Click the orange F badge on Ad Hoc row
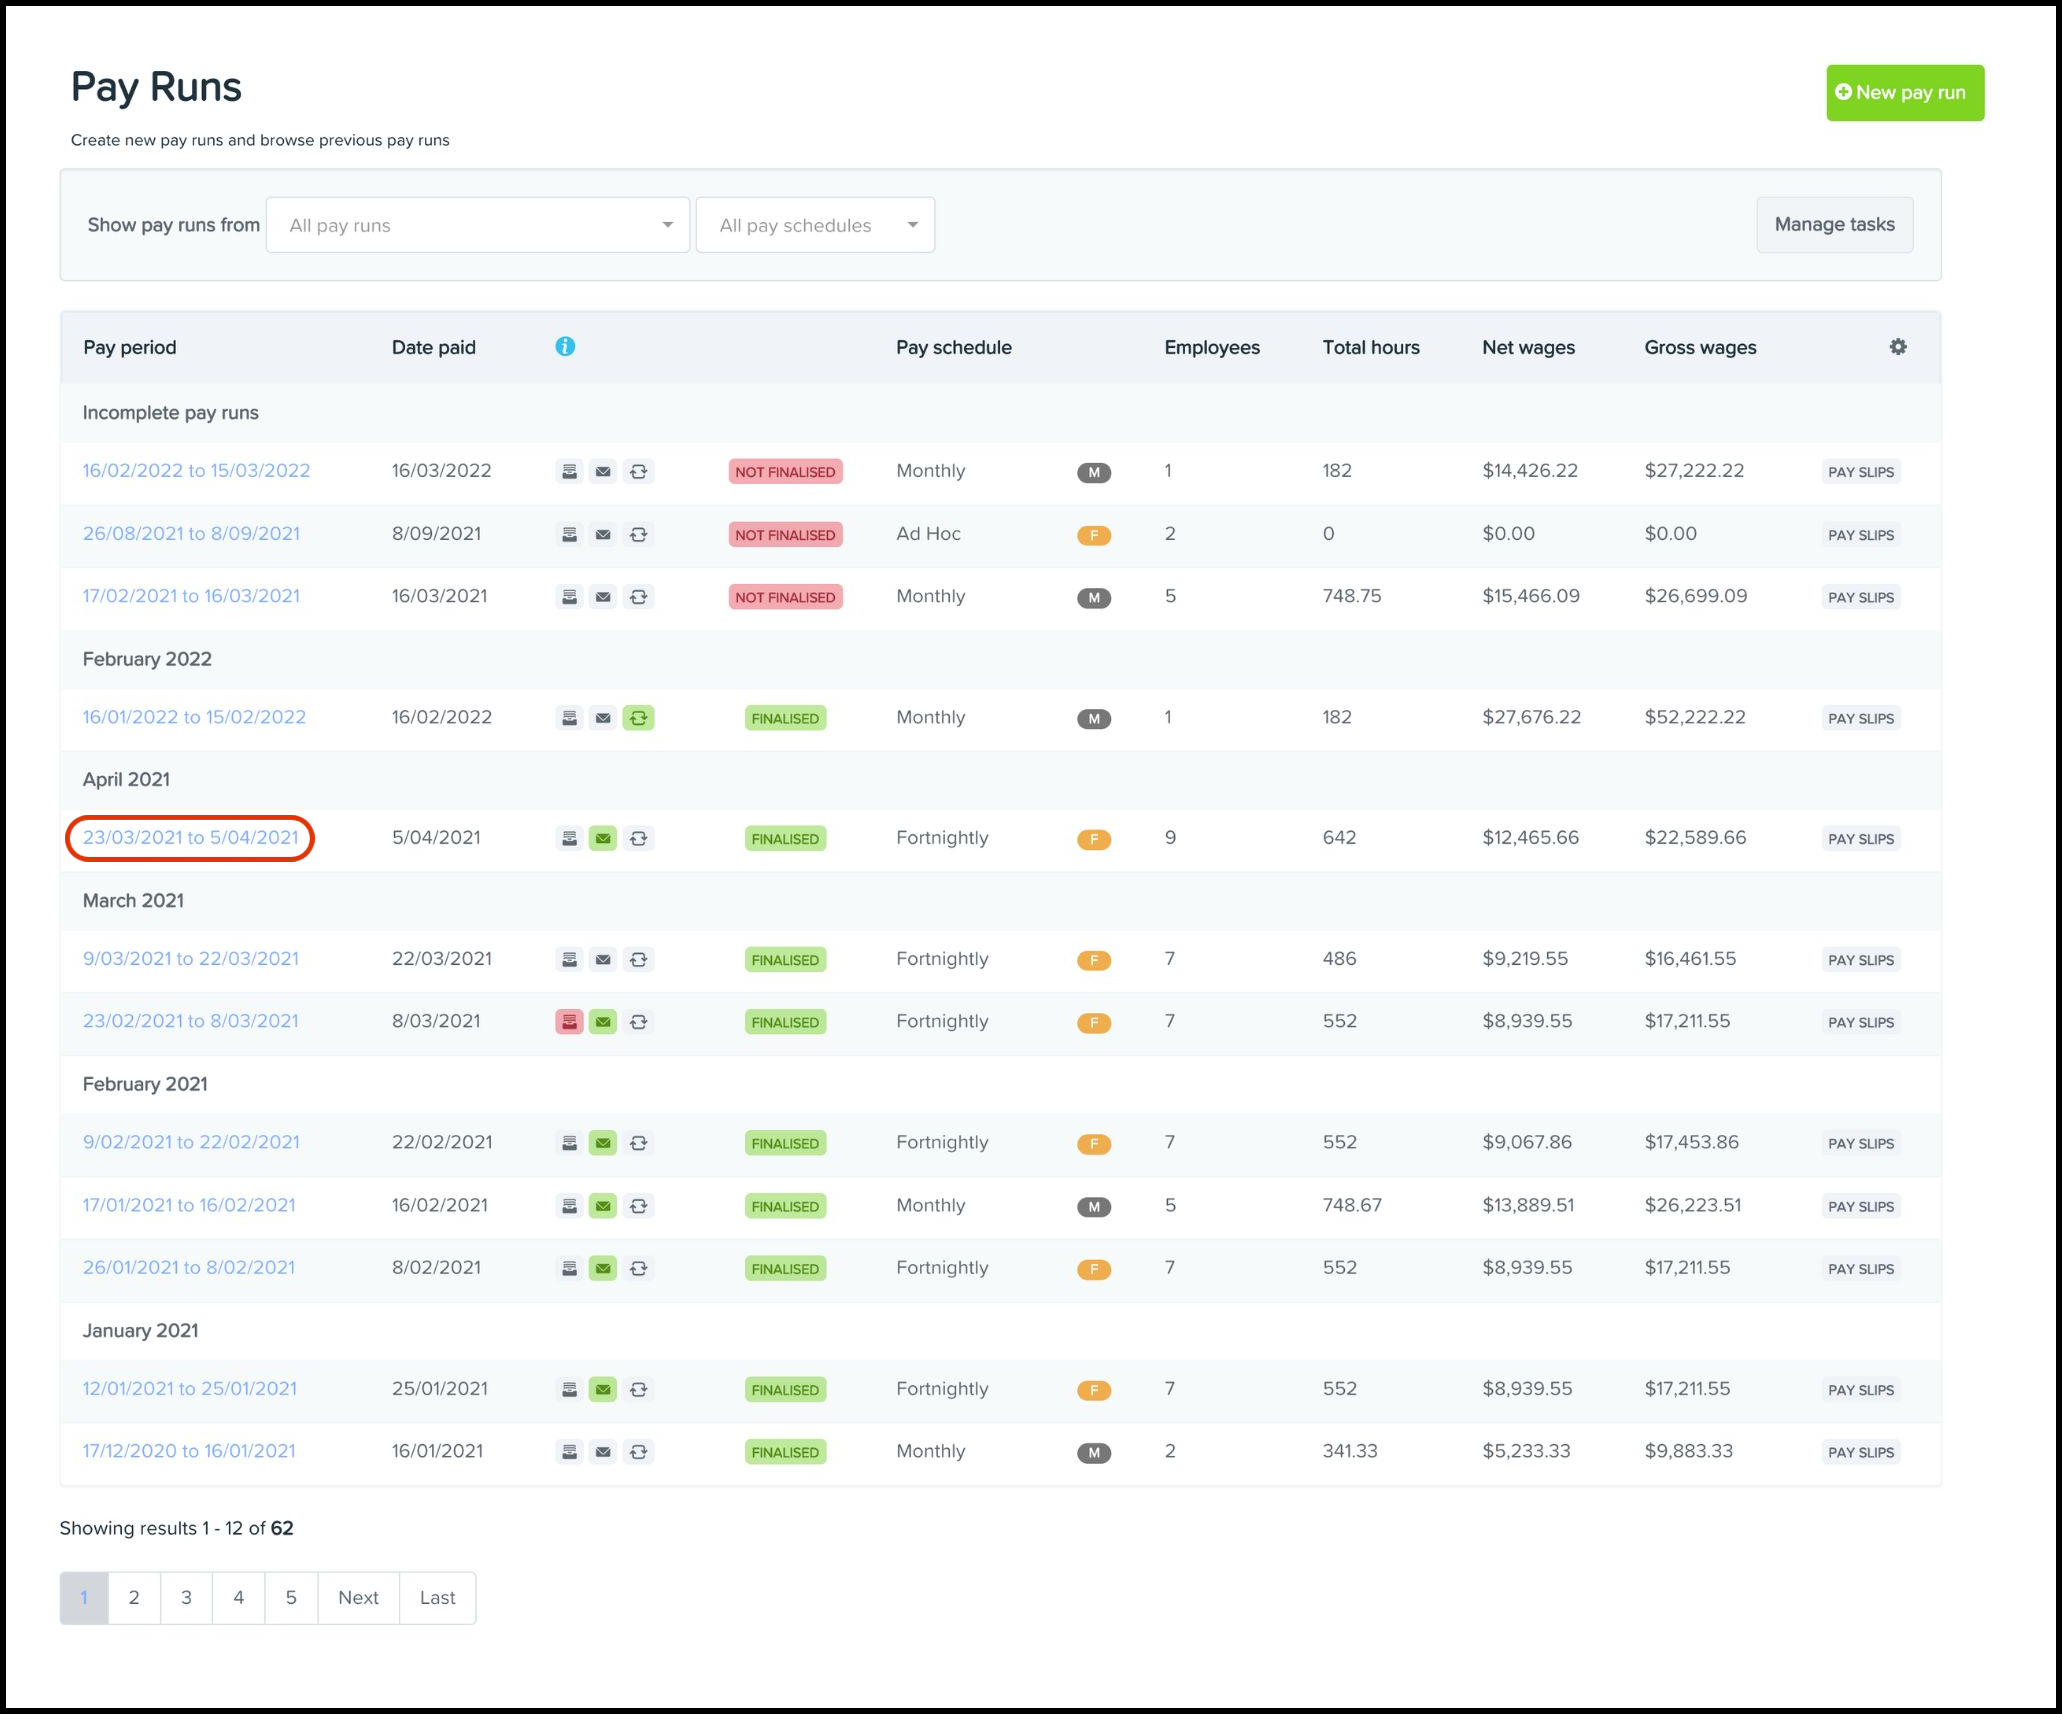This screenshot has height=1714, width=2062. [x=1093, y=535]
